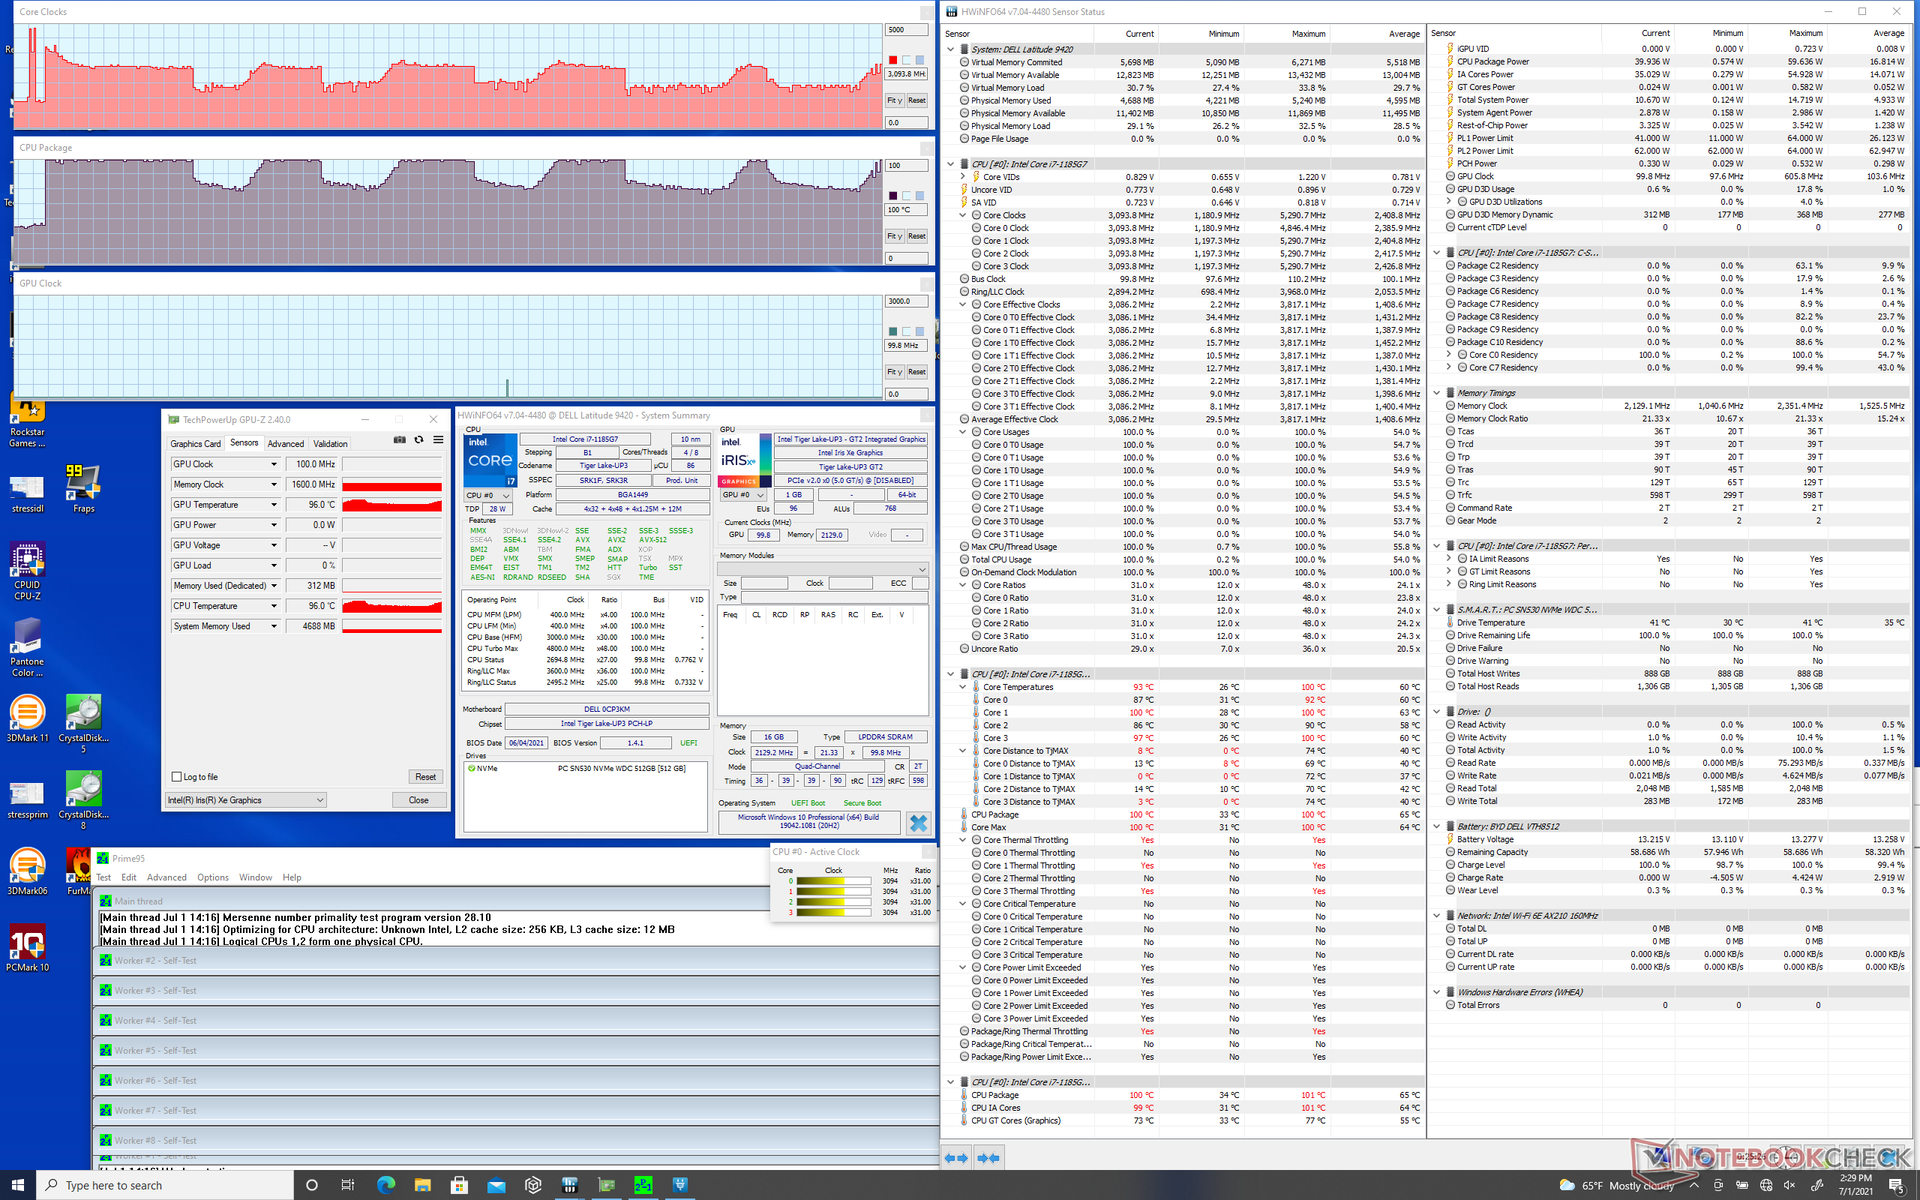This screenshot has width=1920, height=1200.
Task: Open CrystalDiskMark 8 desktop shortcut
Action: click(83, 800)
